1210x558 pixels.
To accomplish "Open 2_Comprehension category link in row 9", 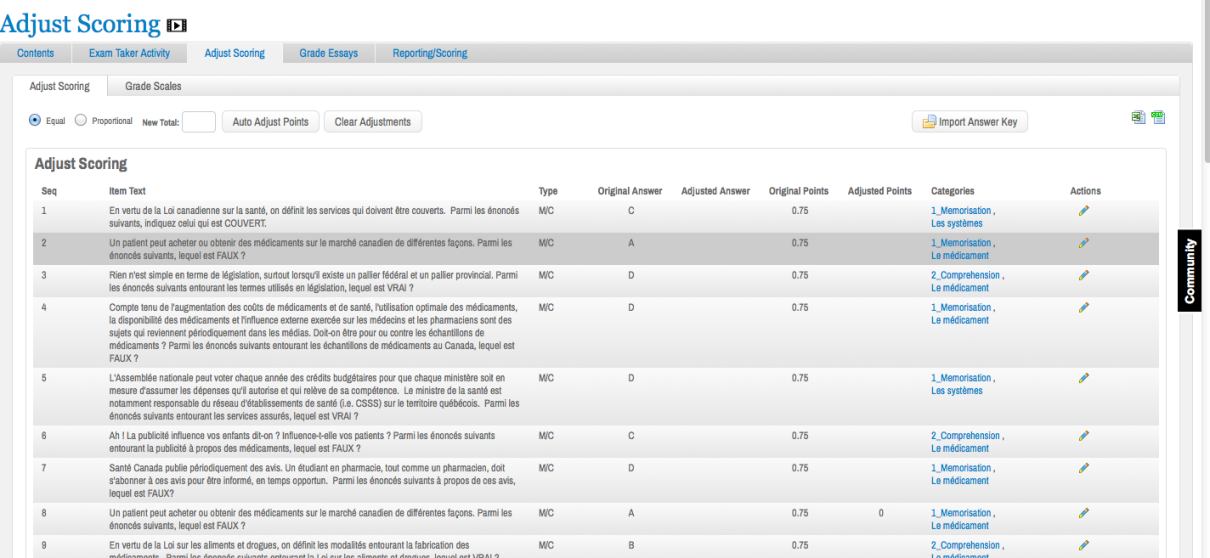I will [x=965, y=546].
